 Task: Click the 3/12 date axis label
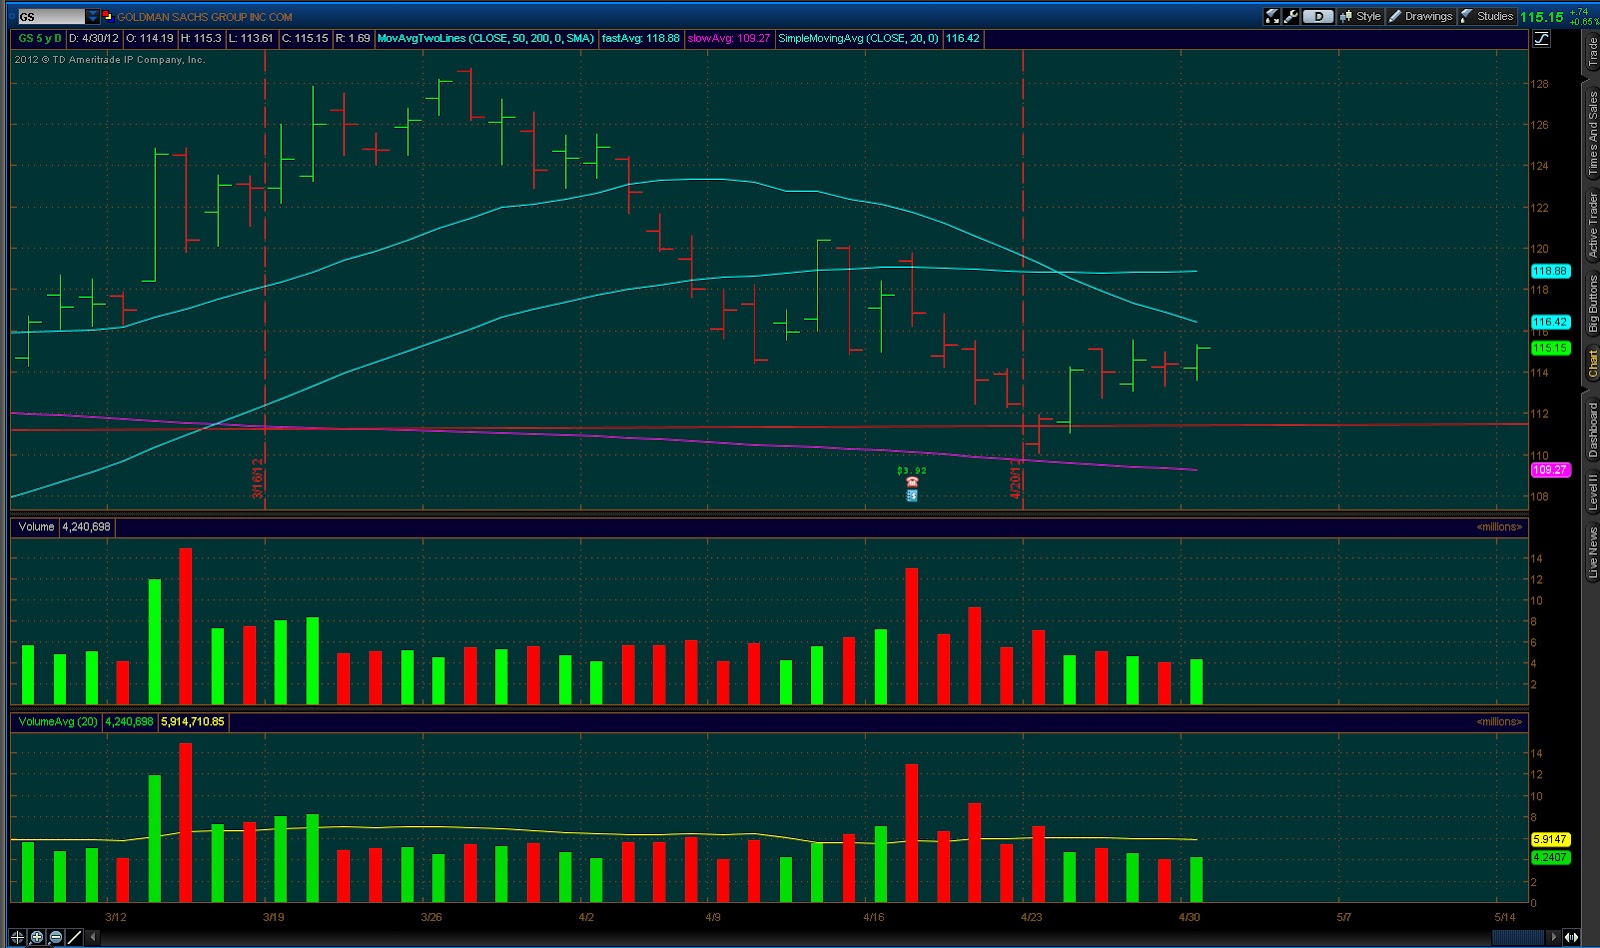click(x=115, y=917)
